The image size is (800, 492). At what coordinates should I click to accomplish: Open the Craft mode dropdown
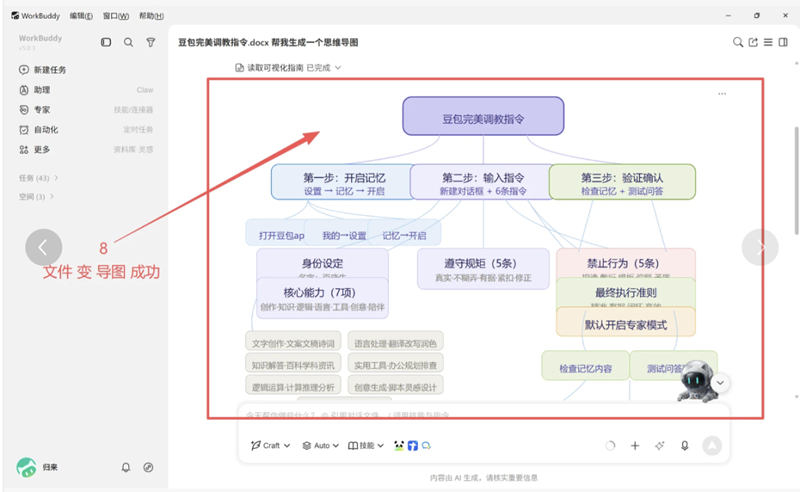(270, 446)
